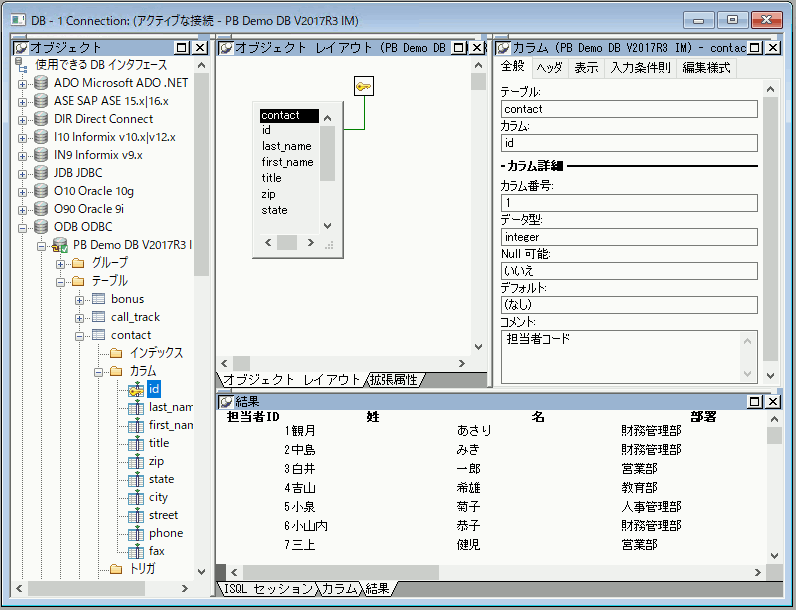Collapse the カラム folder node

[99, 371]
